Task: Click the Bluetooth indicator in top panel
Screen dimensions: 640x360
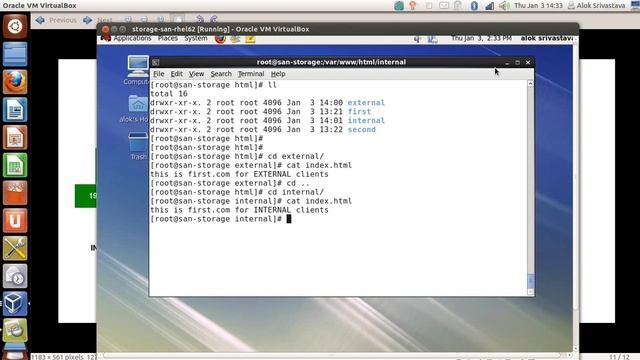Action: (x=474, y=6)
